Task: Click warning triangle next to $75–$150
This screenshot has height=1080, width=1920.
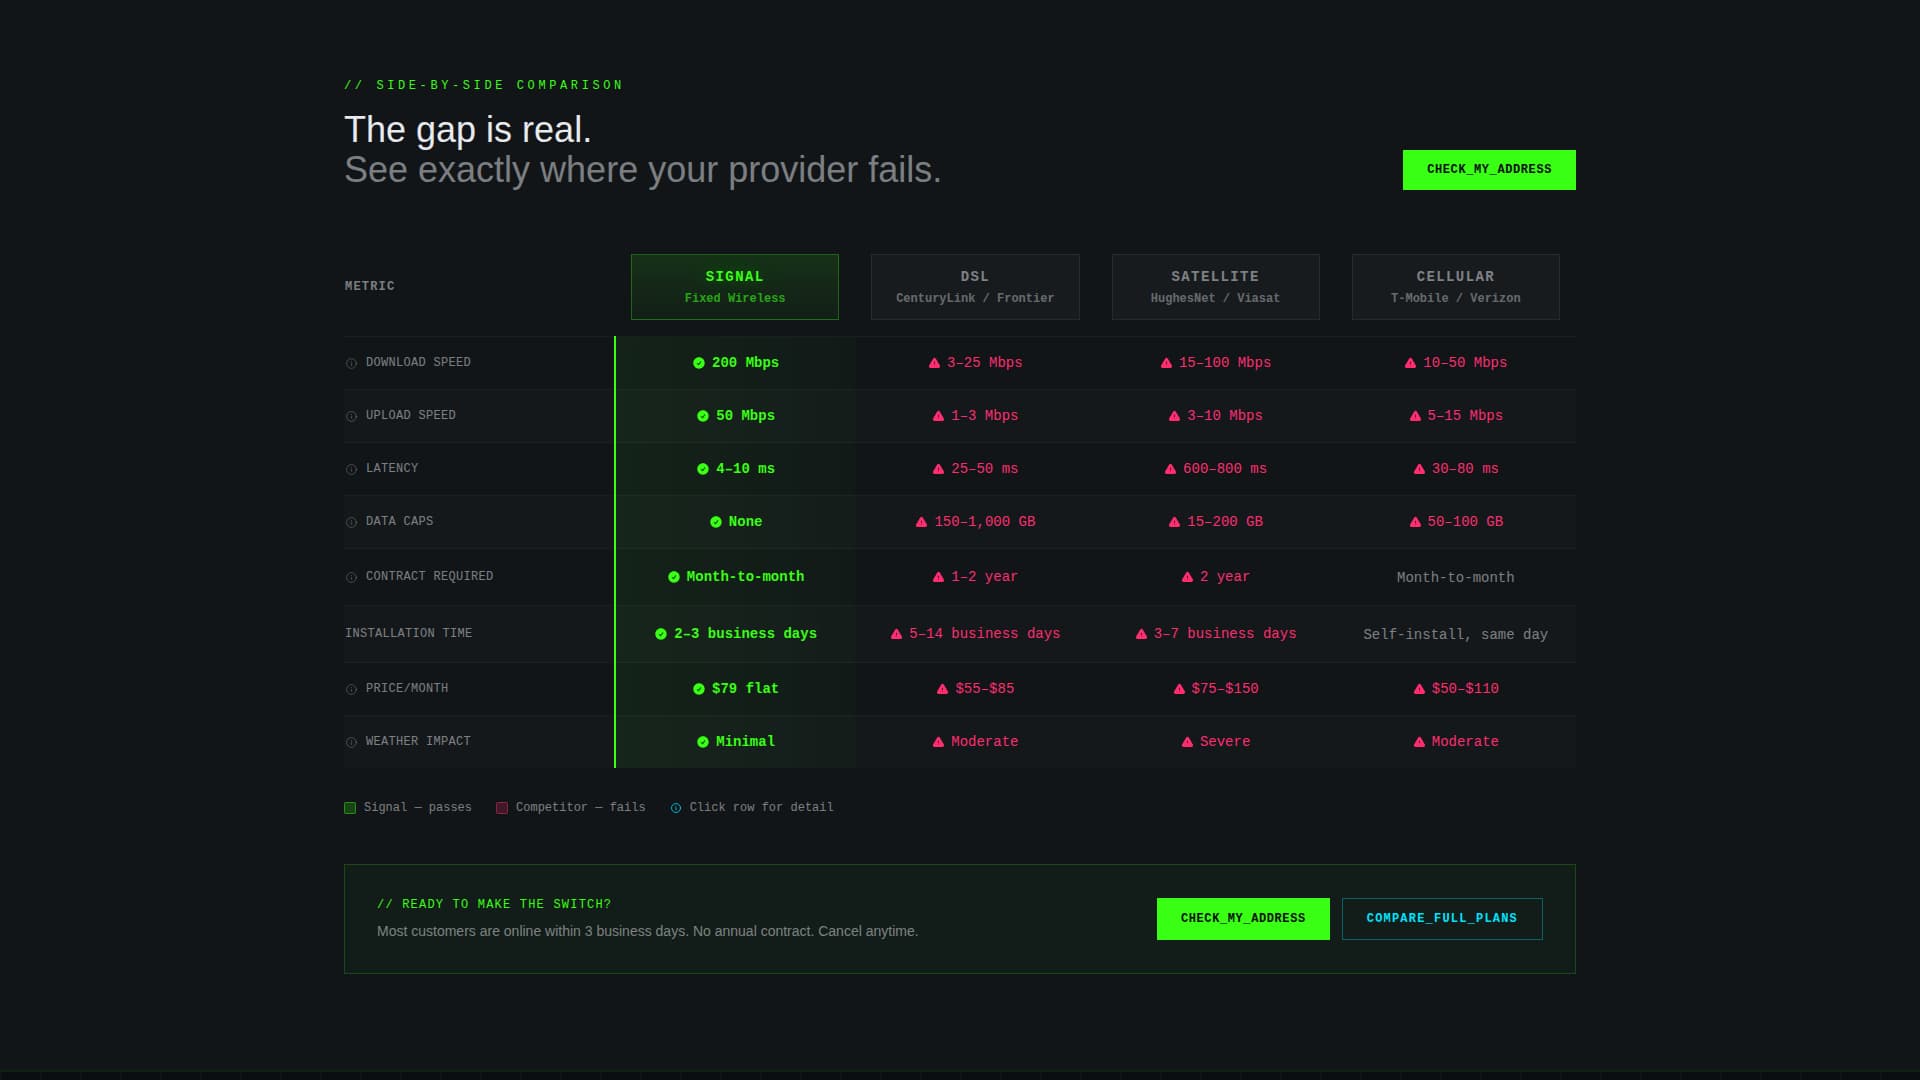Action: [x=1179, y=689]
